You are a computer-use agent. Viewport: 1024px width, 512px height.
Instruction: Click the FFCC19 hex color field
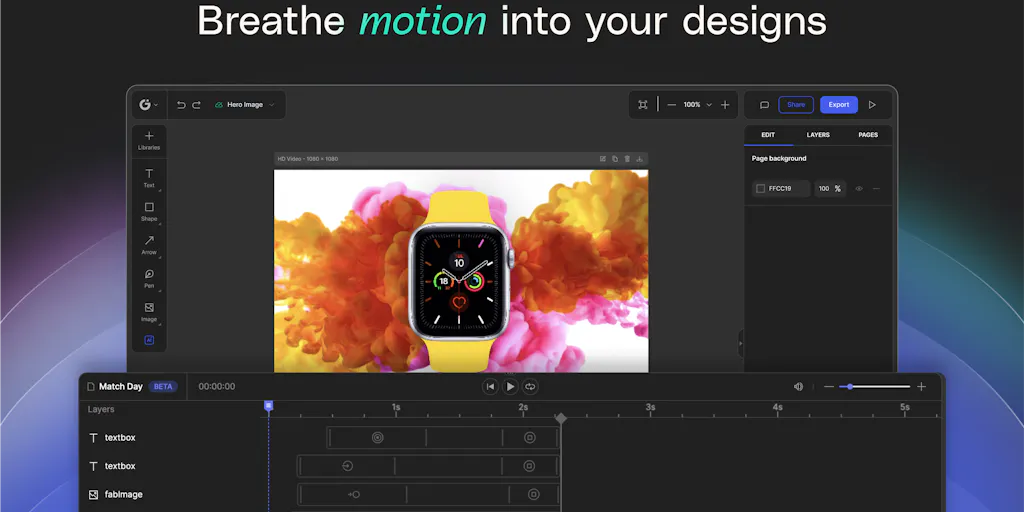tap(781, 189)
